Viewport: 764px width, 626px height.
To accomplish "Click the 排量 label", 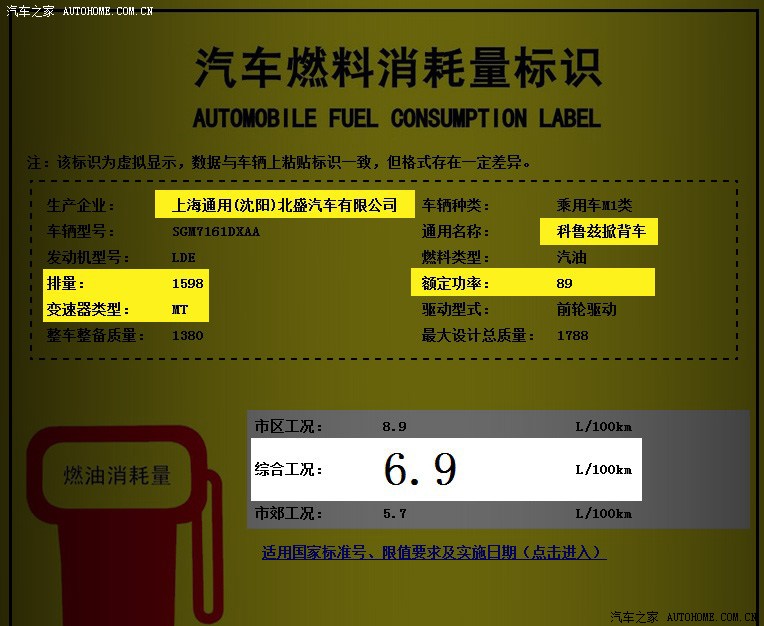I will tap(65, 283).
